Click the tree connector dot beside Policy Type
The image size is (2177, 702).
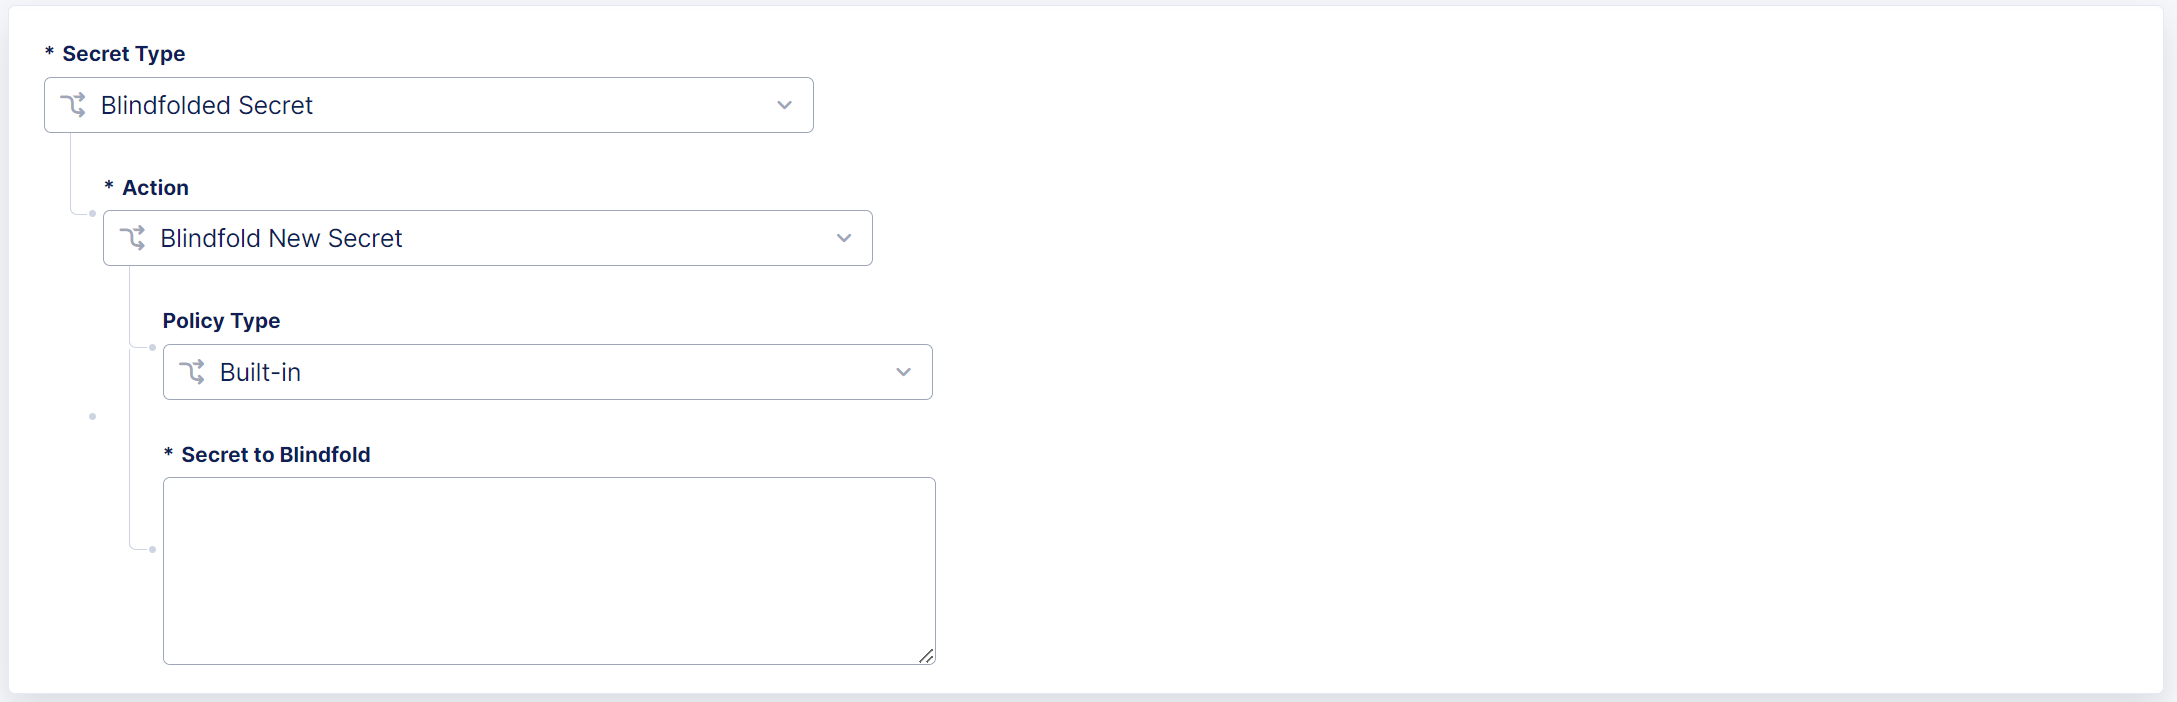pyautogui.click(x=152, y=348)
